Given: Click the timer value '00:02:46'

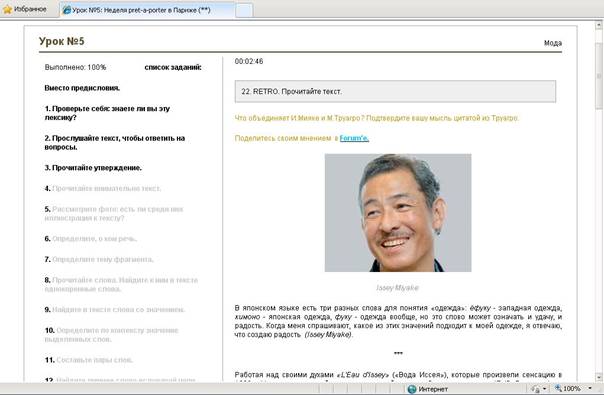Looking at the screenshot, I should (x=249, y=61).
